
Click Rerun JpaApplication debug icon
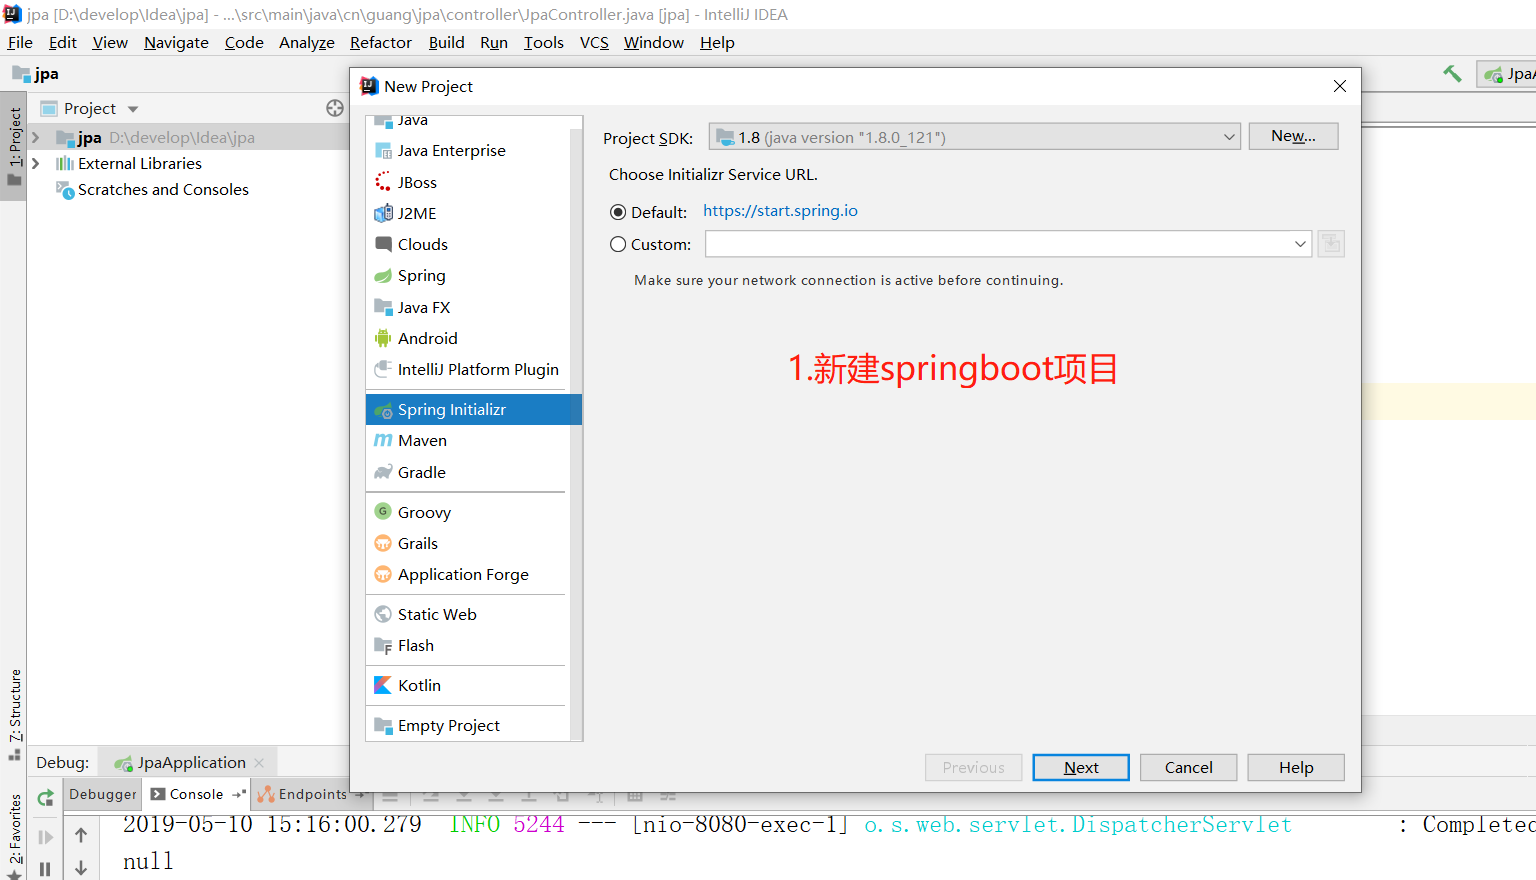coord(45,798)
